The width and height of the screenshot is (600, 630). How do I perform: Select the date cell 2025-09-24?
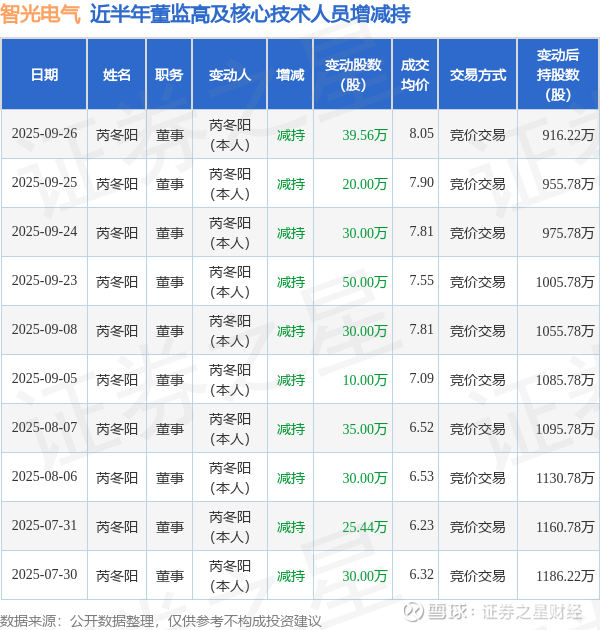(44, 232)
